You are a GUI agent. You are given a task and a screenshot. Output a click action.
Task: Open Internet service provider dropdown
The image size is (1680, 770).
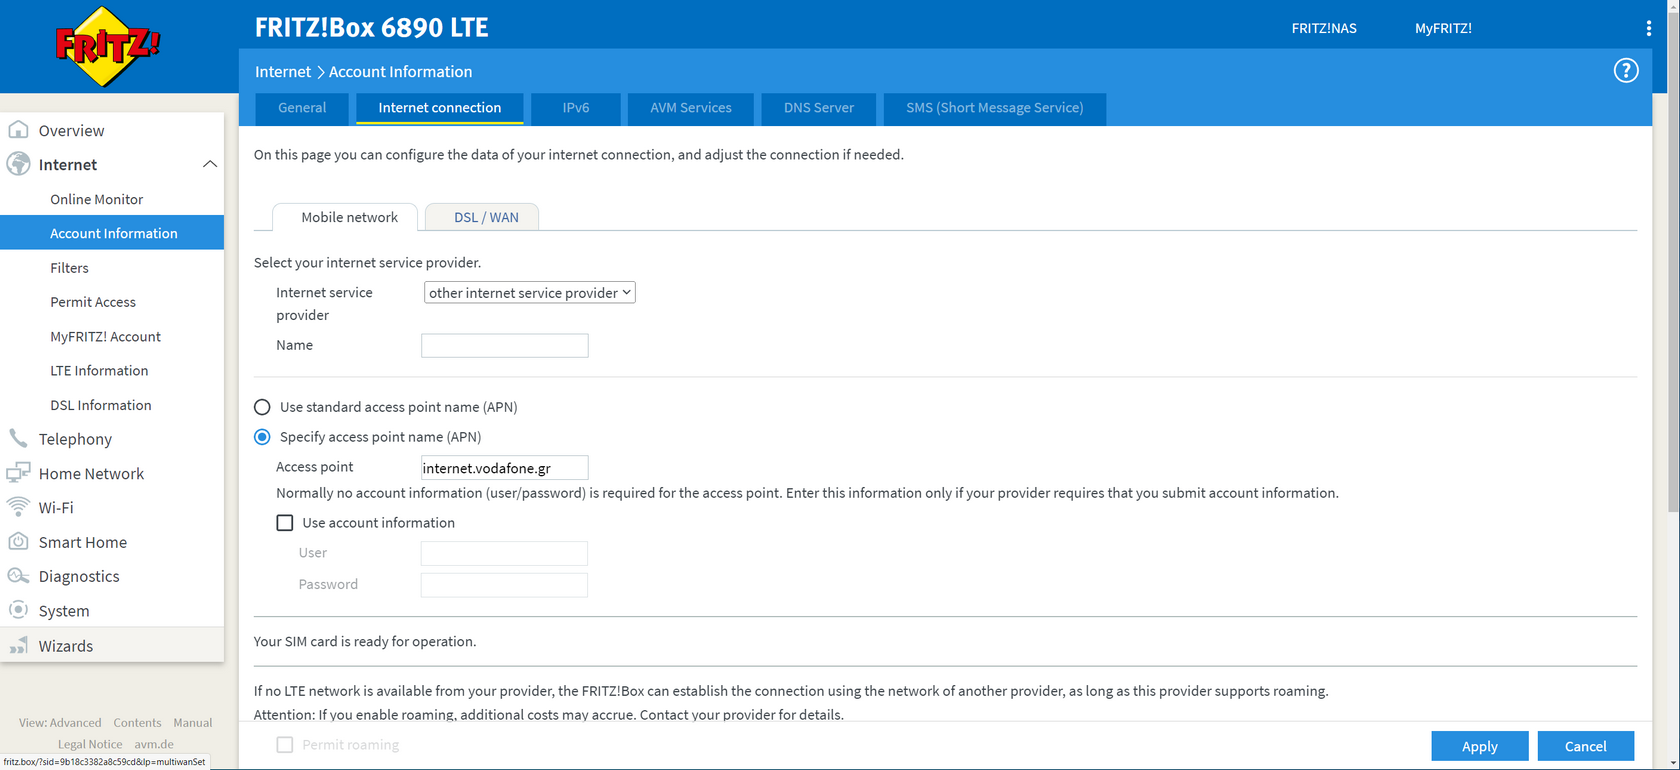pos(529,293)
